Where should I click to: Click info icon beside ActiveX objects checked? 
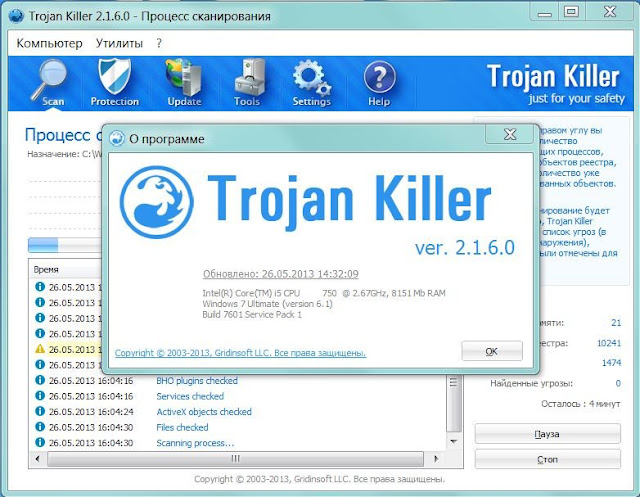coord(40,411)
